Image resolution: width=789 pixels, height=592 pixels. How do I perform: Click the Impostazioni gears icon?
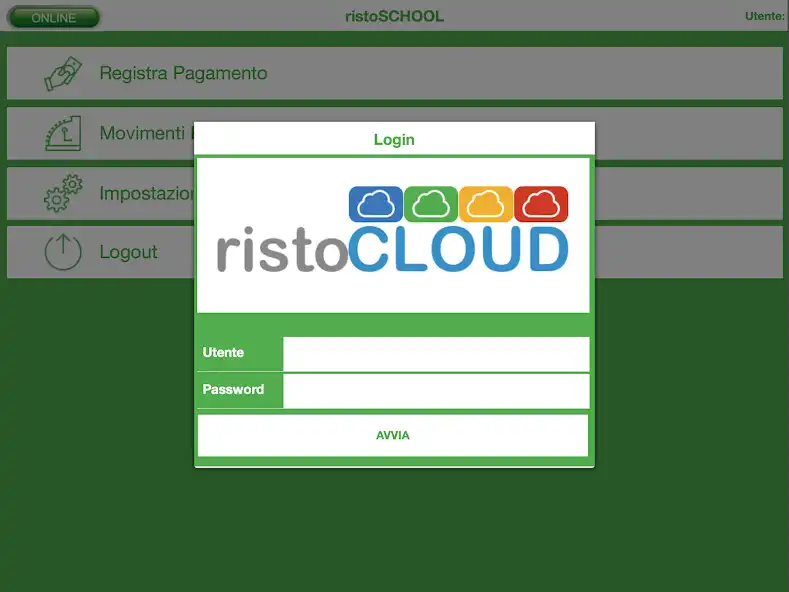click(63, 193)
